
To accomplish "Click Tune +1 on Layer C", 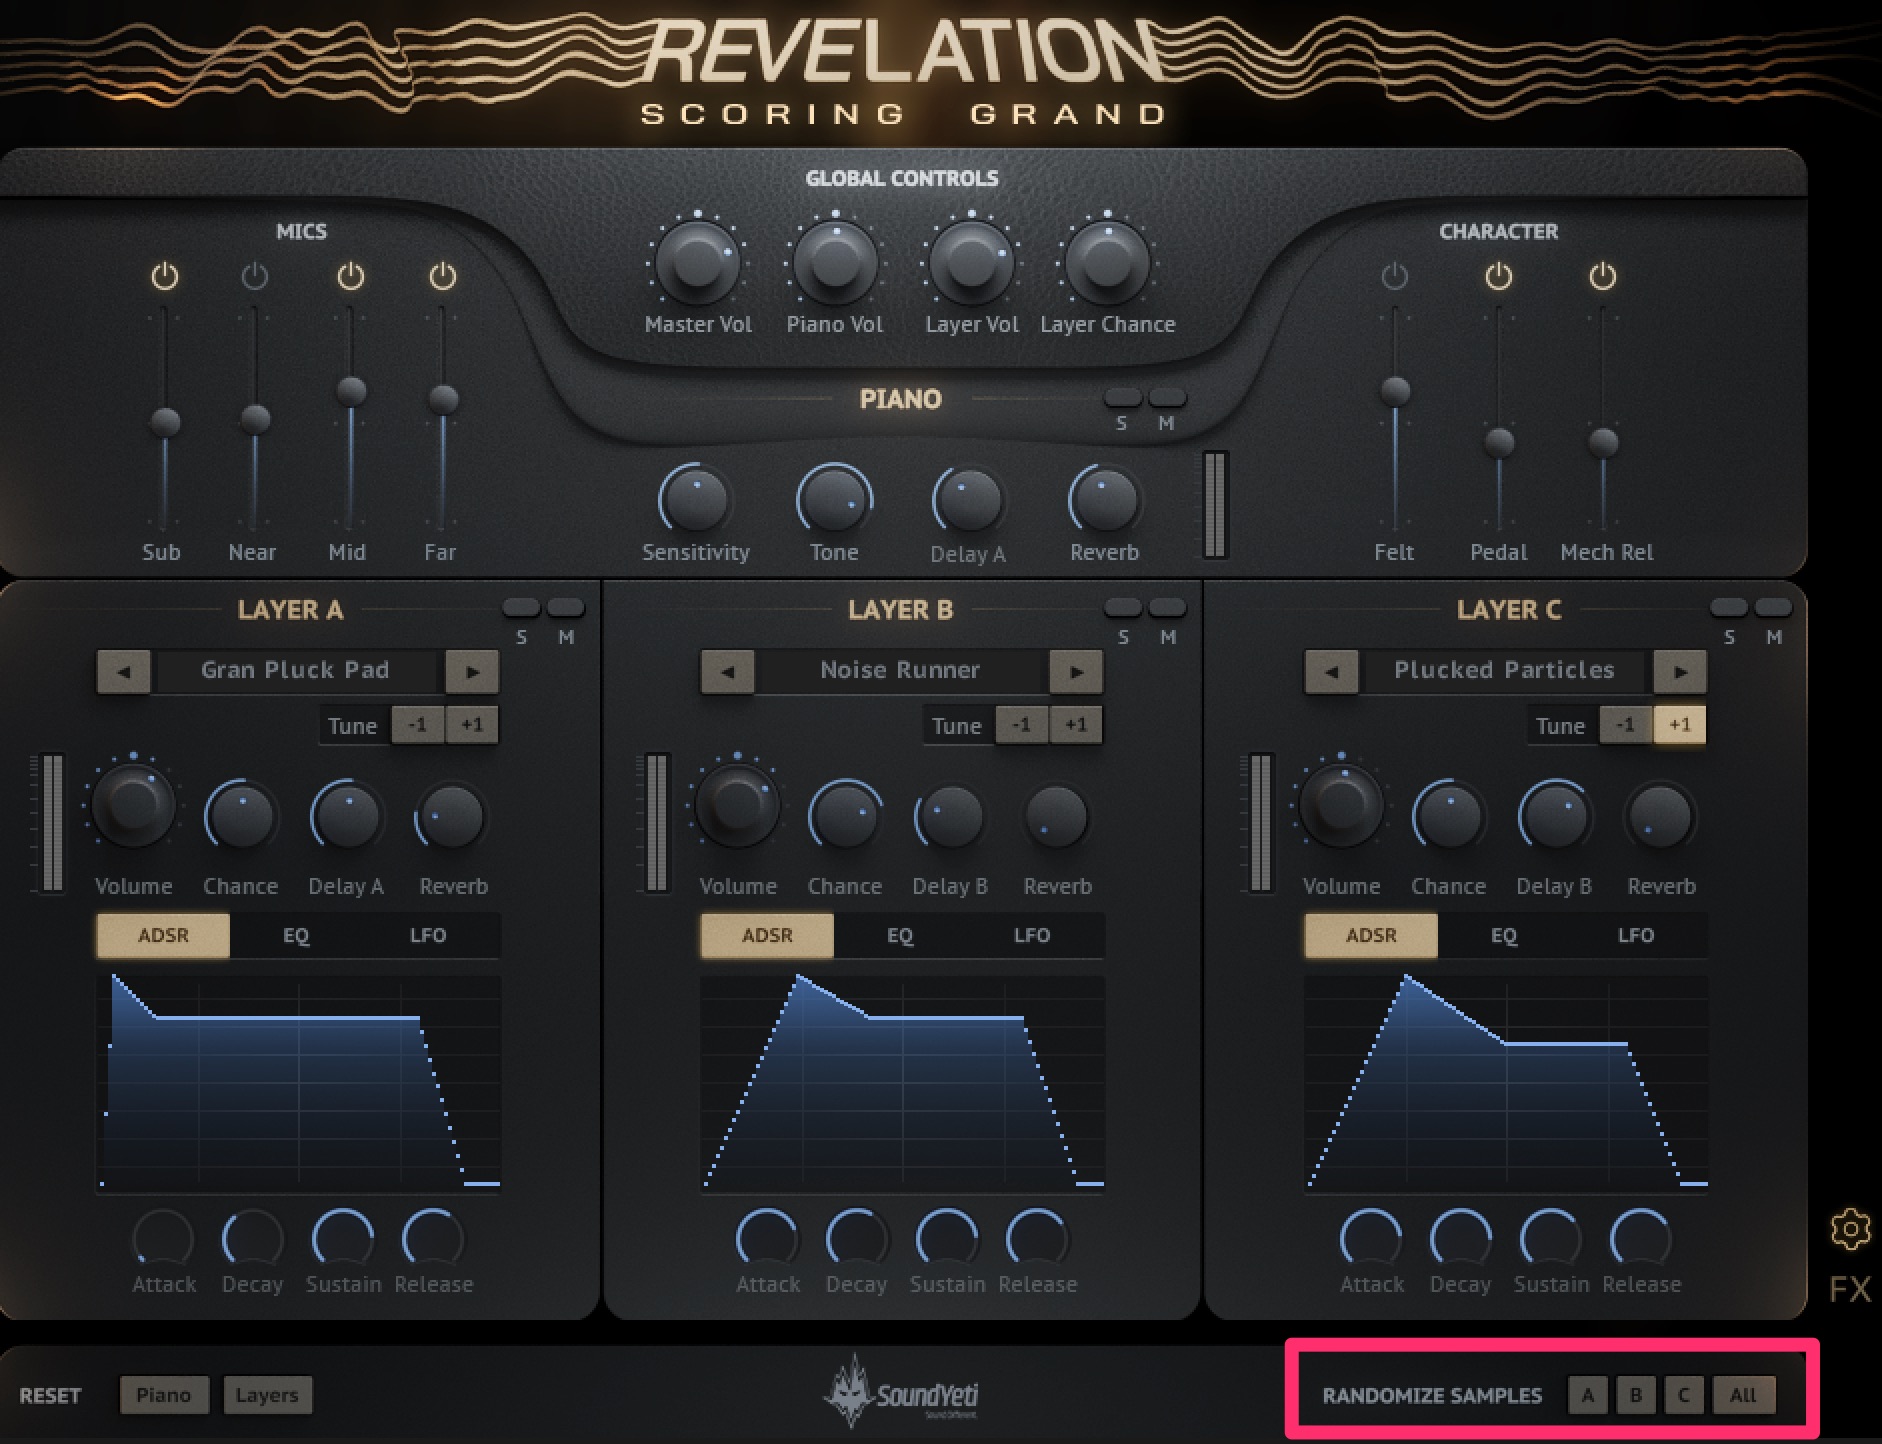I will tap(1679, 724).
